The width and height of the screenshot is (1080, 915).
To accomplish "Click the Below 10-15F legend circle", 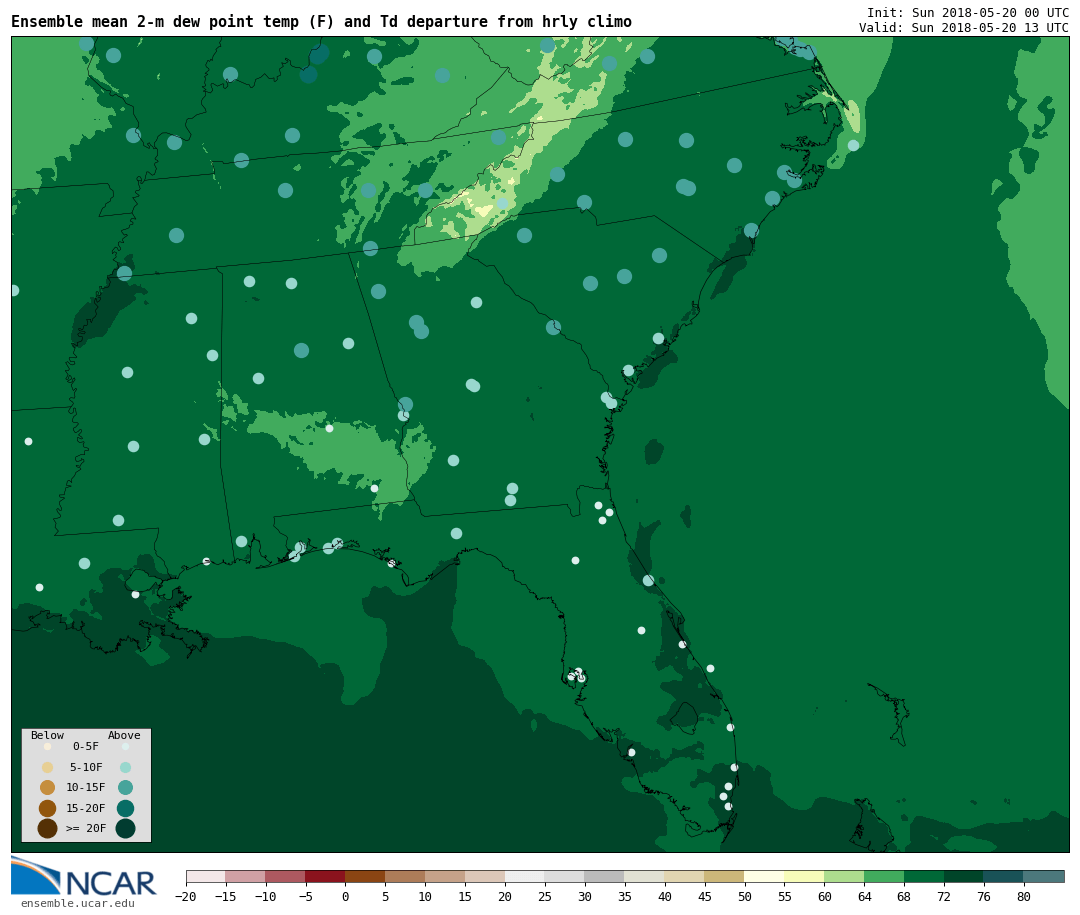I will coord(48,788).
